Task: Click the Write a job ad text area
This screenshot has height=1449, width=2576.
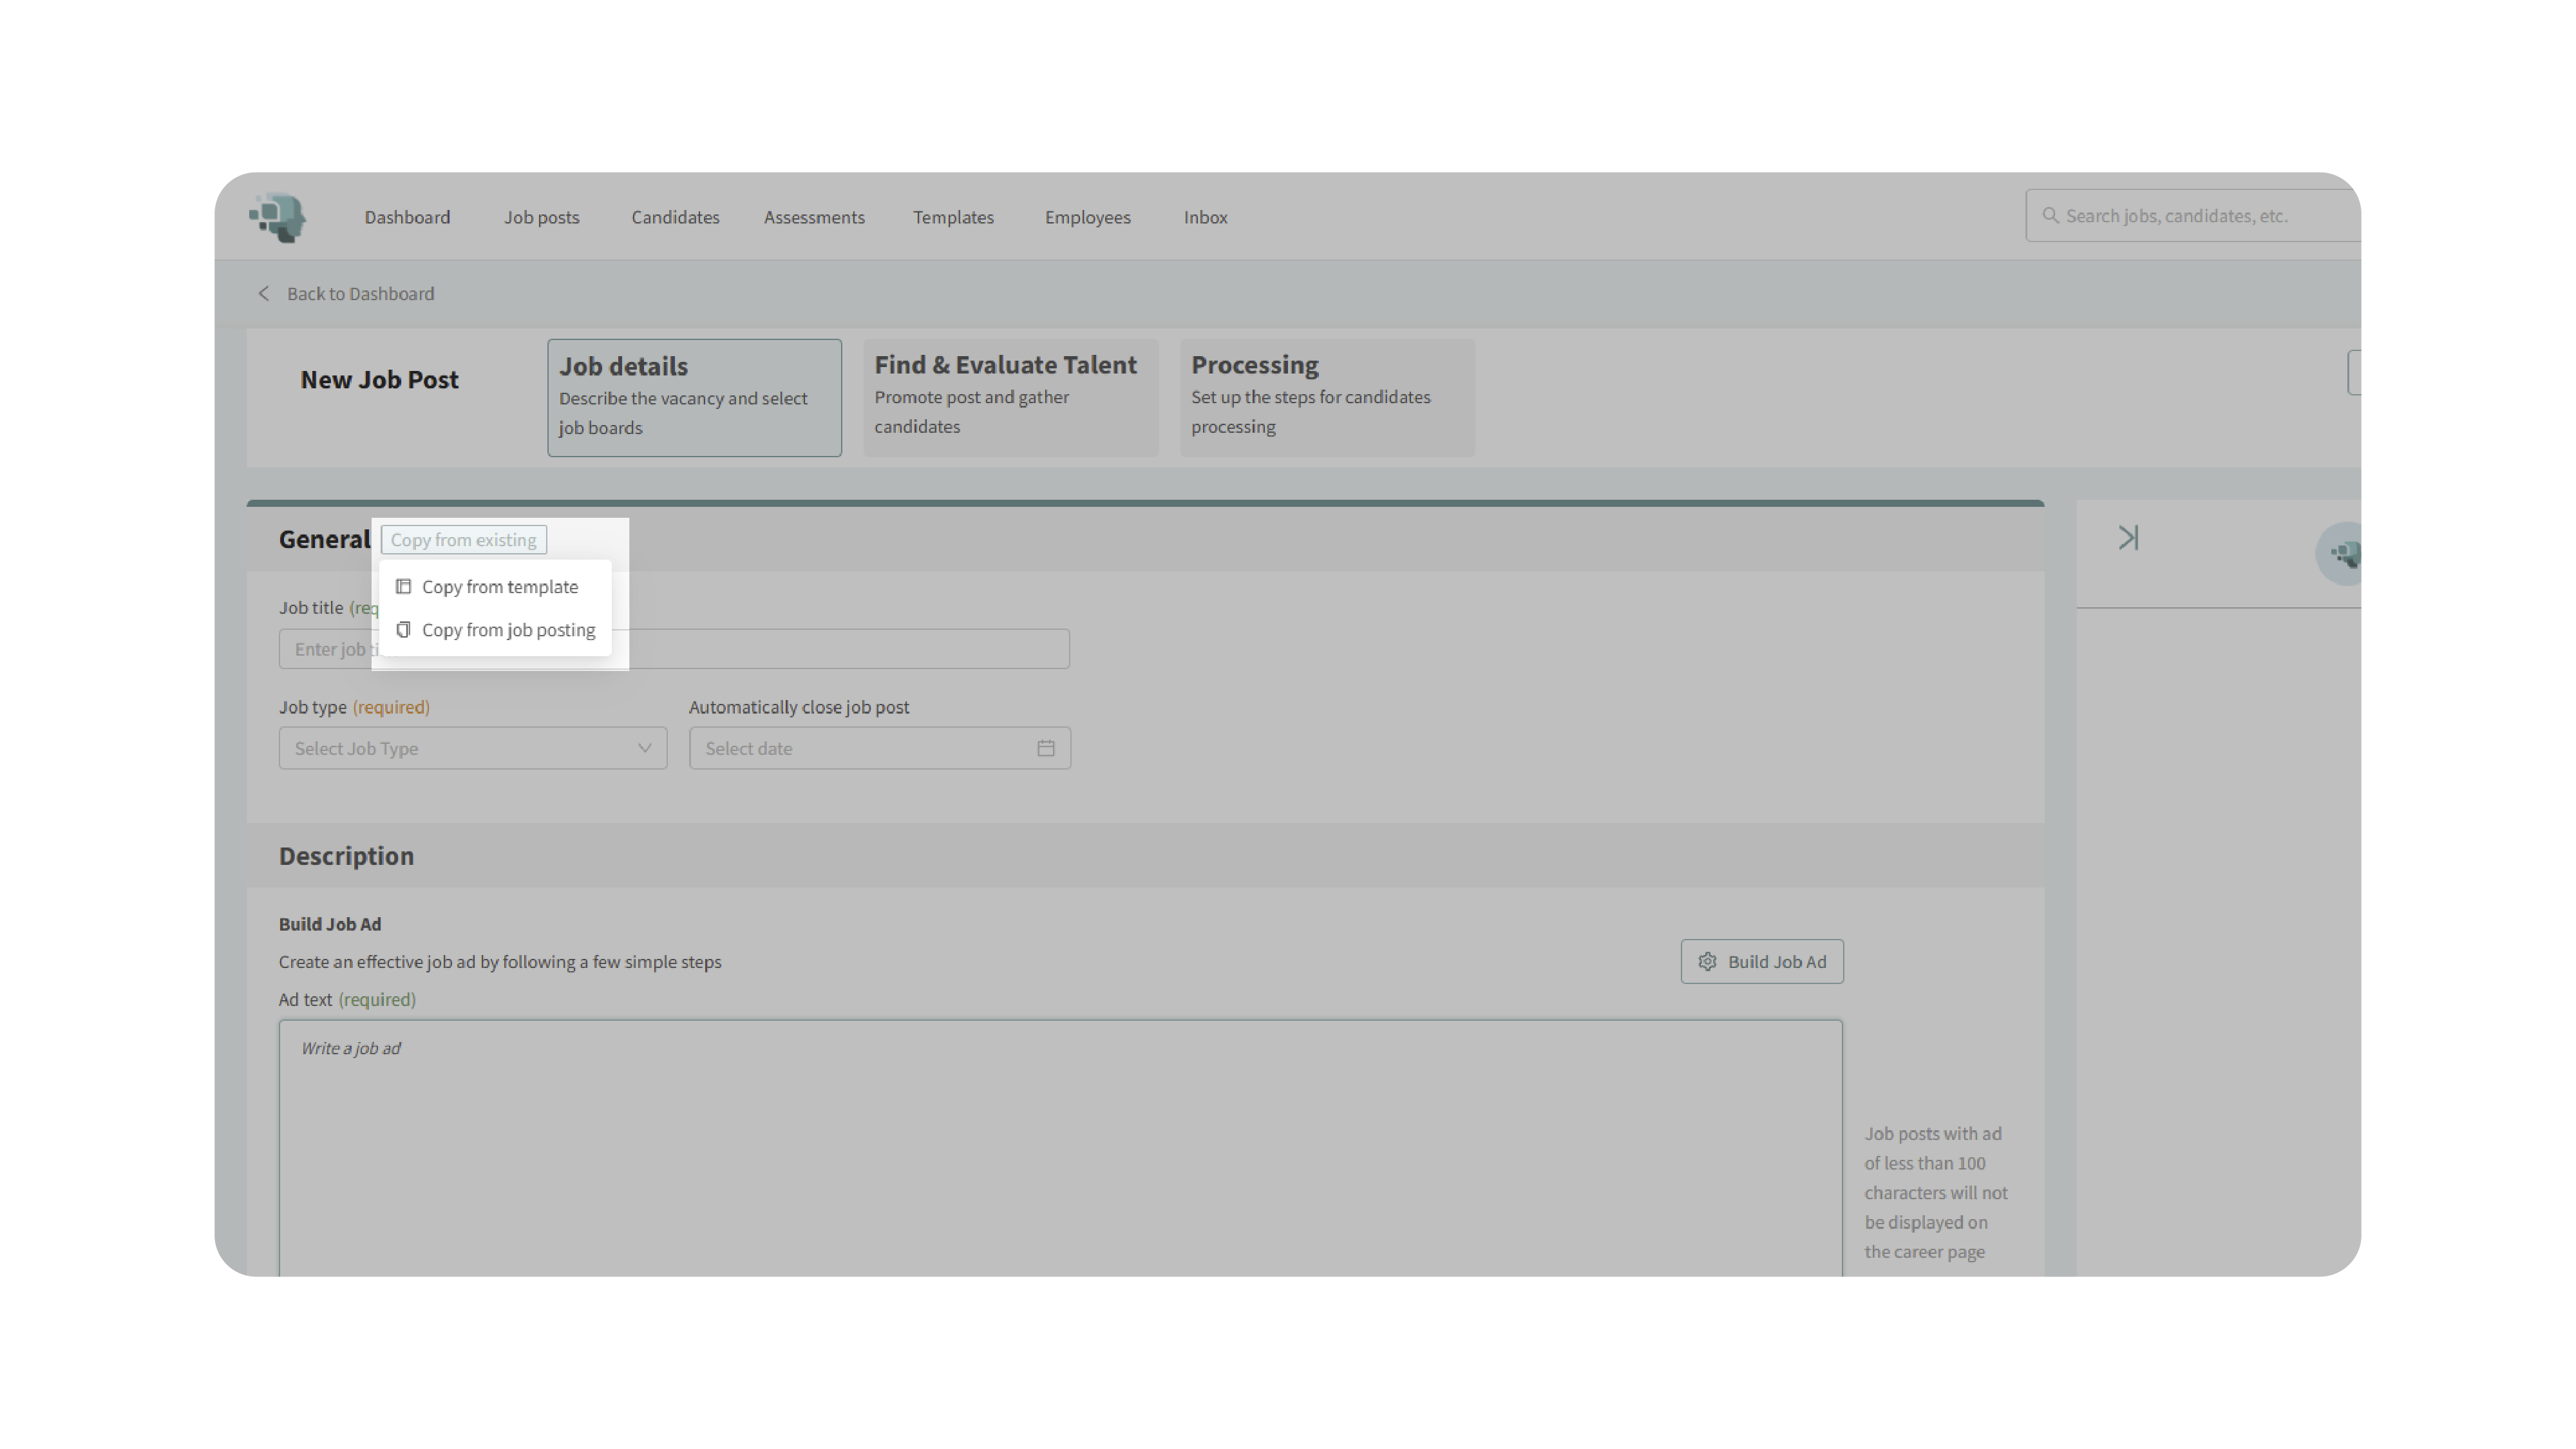Action: (1060, 1140)
